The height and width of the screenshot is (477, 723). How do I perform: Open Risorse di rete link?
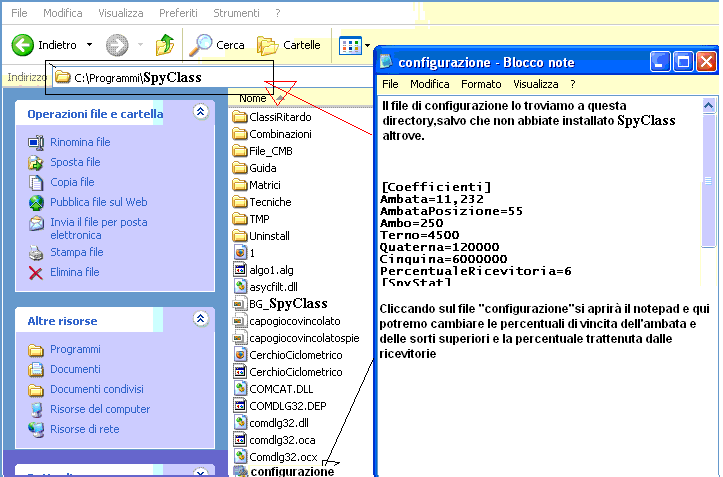click(84, 429)
